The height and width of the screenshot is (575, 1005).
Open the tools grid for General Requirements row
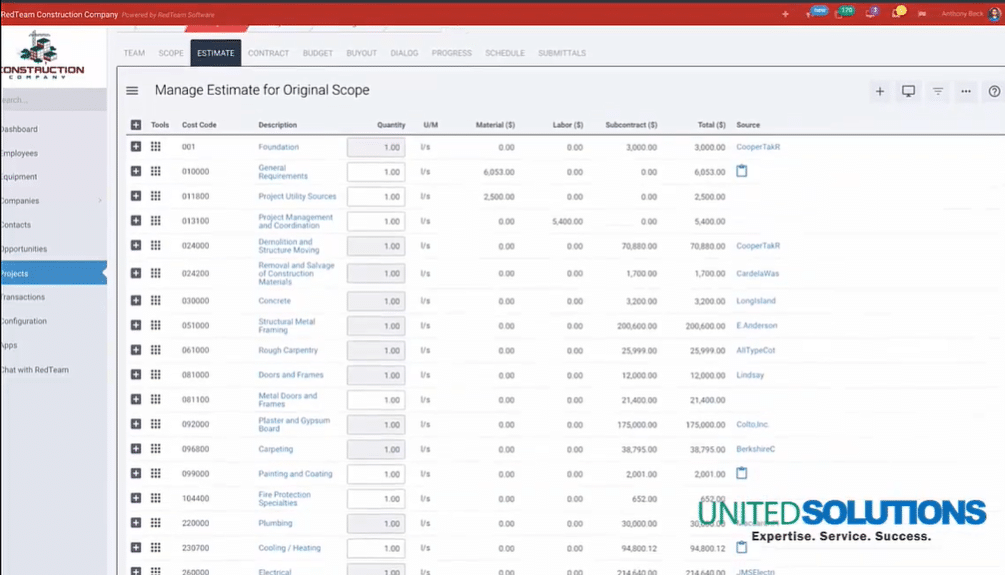[x=156, y=171]
